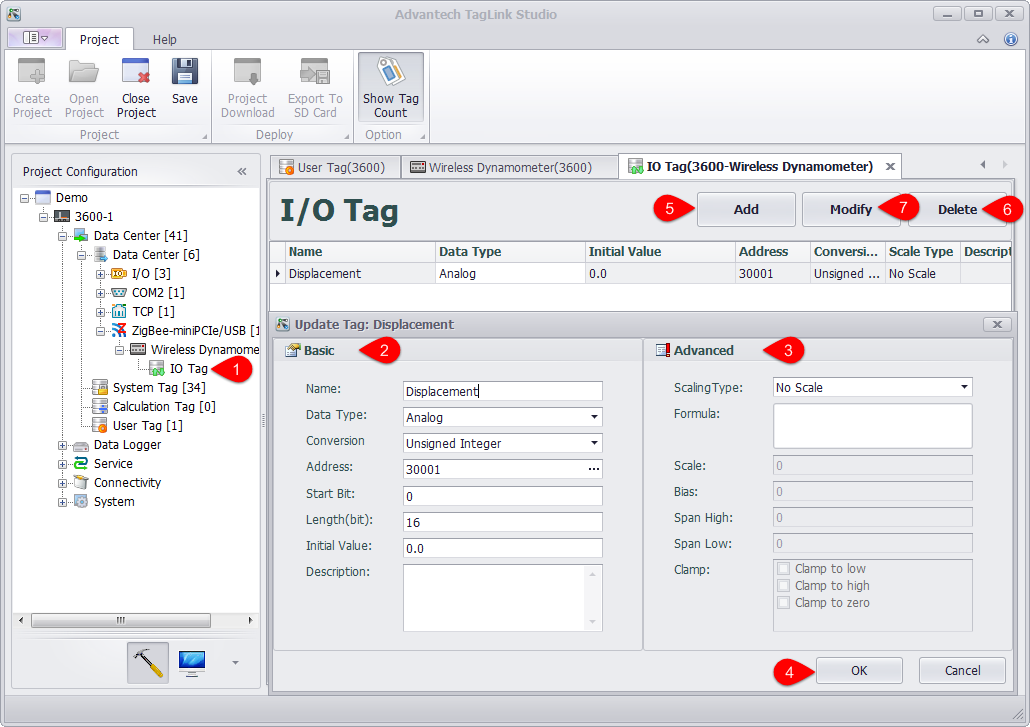
Task: Click the OK button
Action: click(x=859, y=671)
